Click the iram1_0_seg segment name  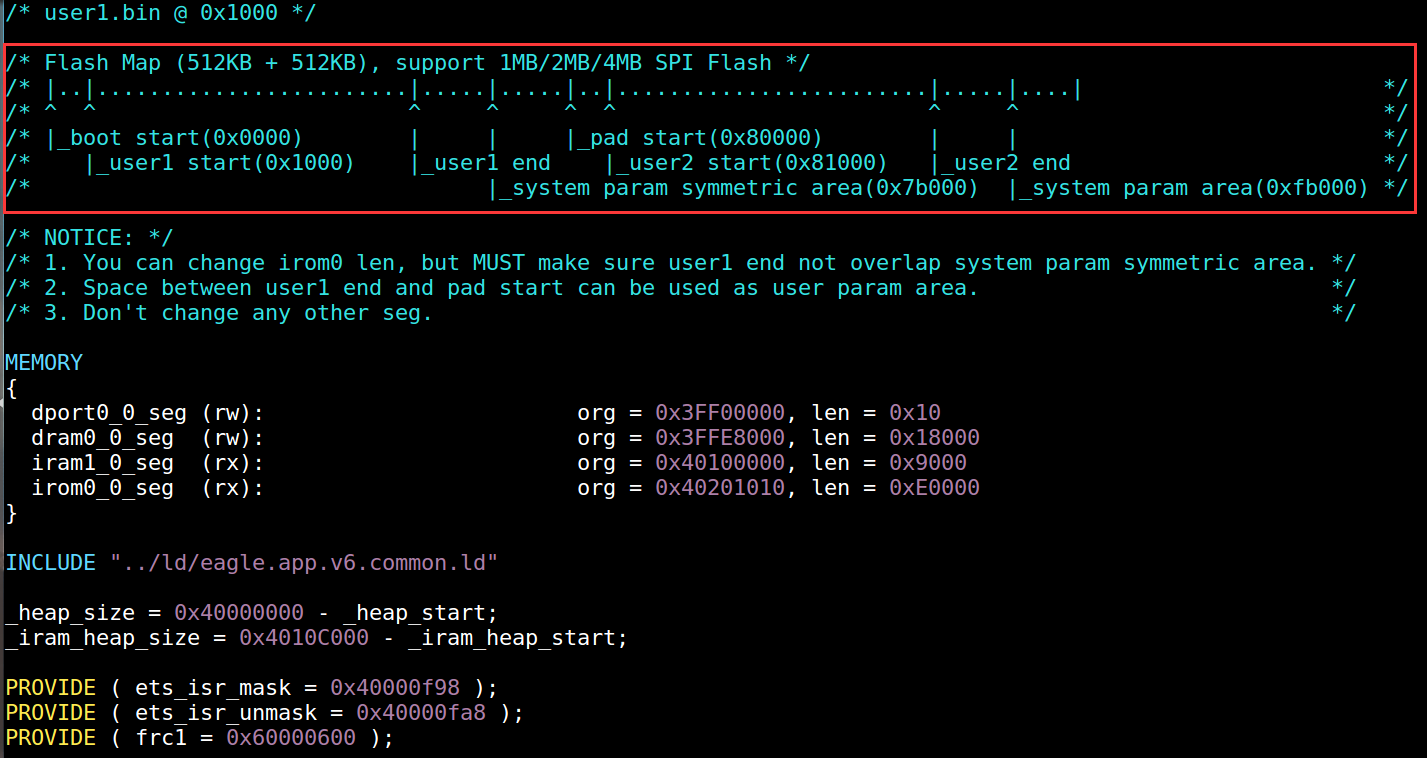tap(102, 462)
